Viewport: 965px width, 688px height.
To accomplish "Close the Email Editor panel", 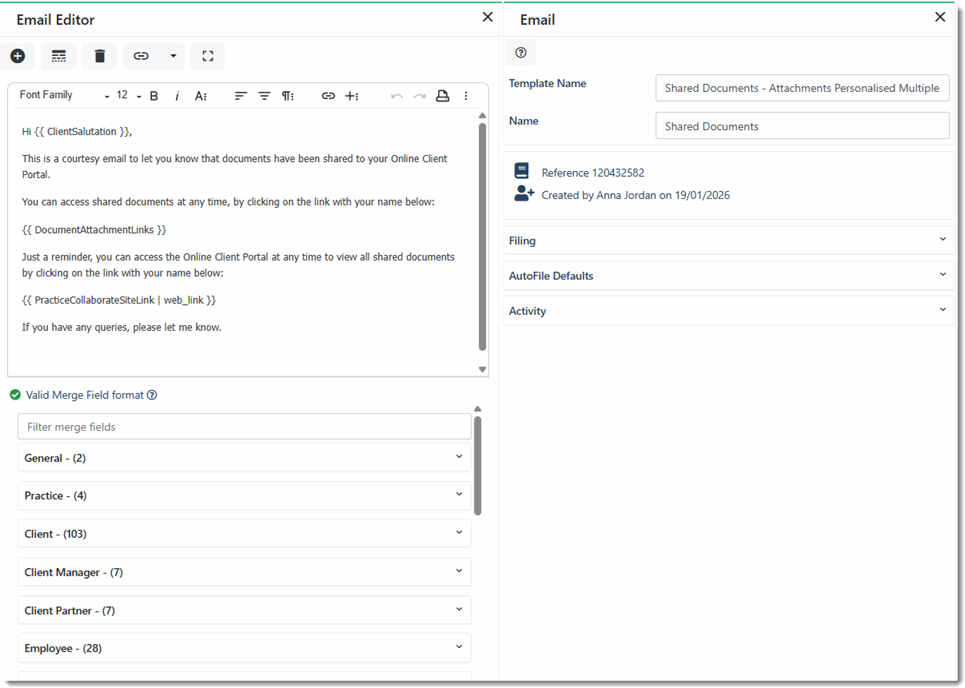I will 487,17.
